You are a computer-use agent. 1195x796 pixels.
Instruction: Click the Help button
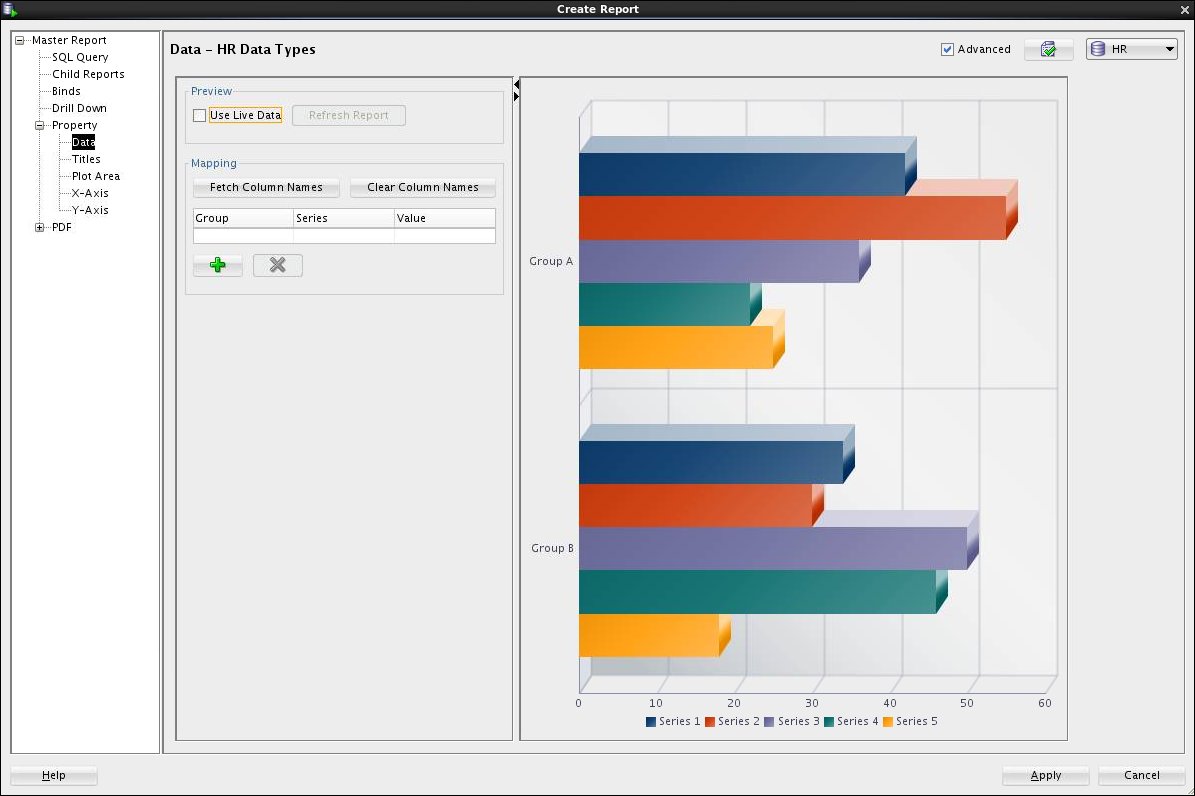click(x=53, y=775)
